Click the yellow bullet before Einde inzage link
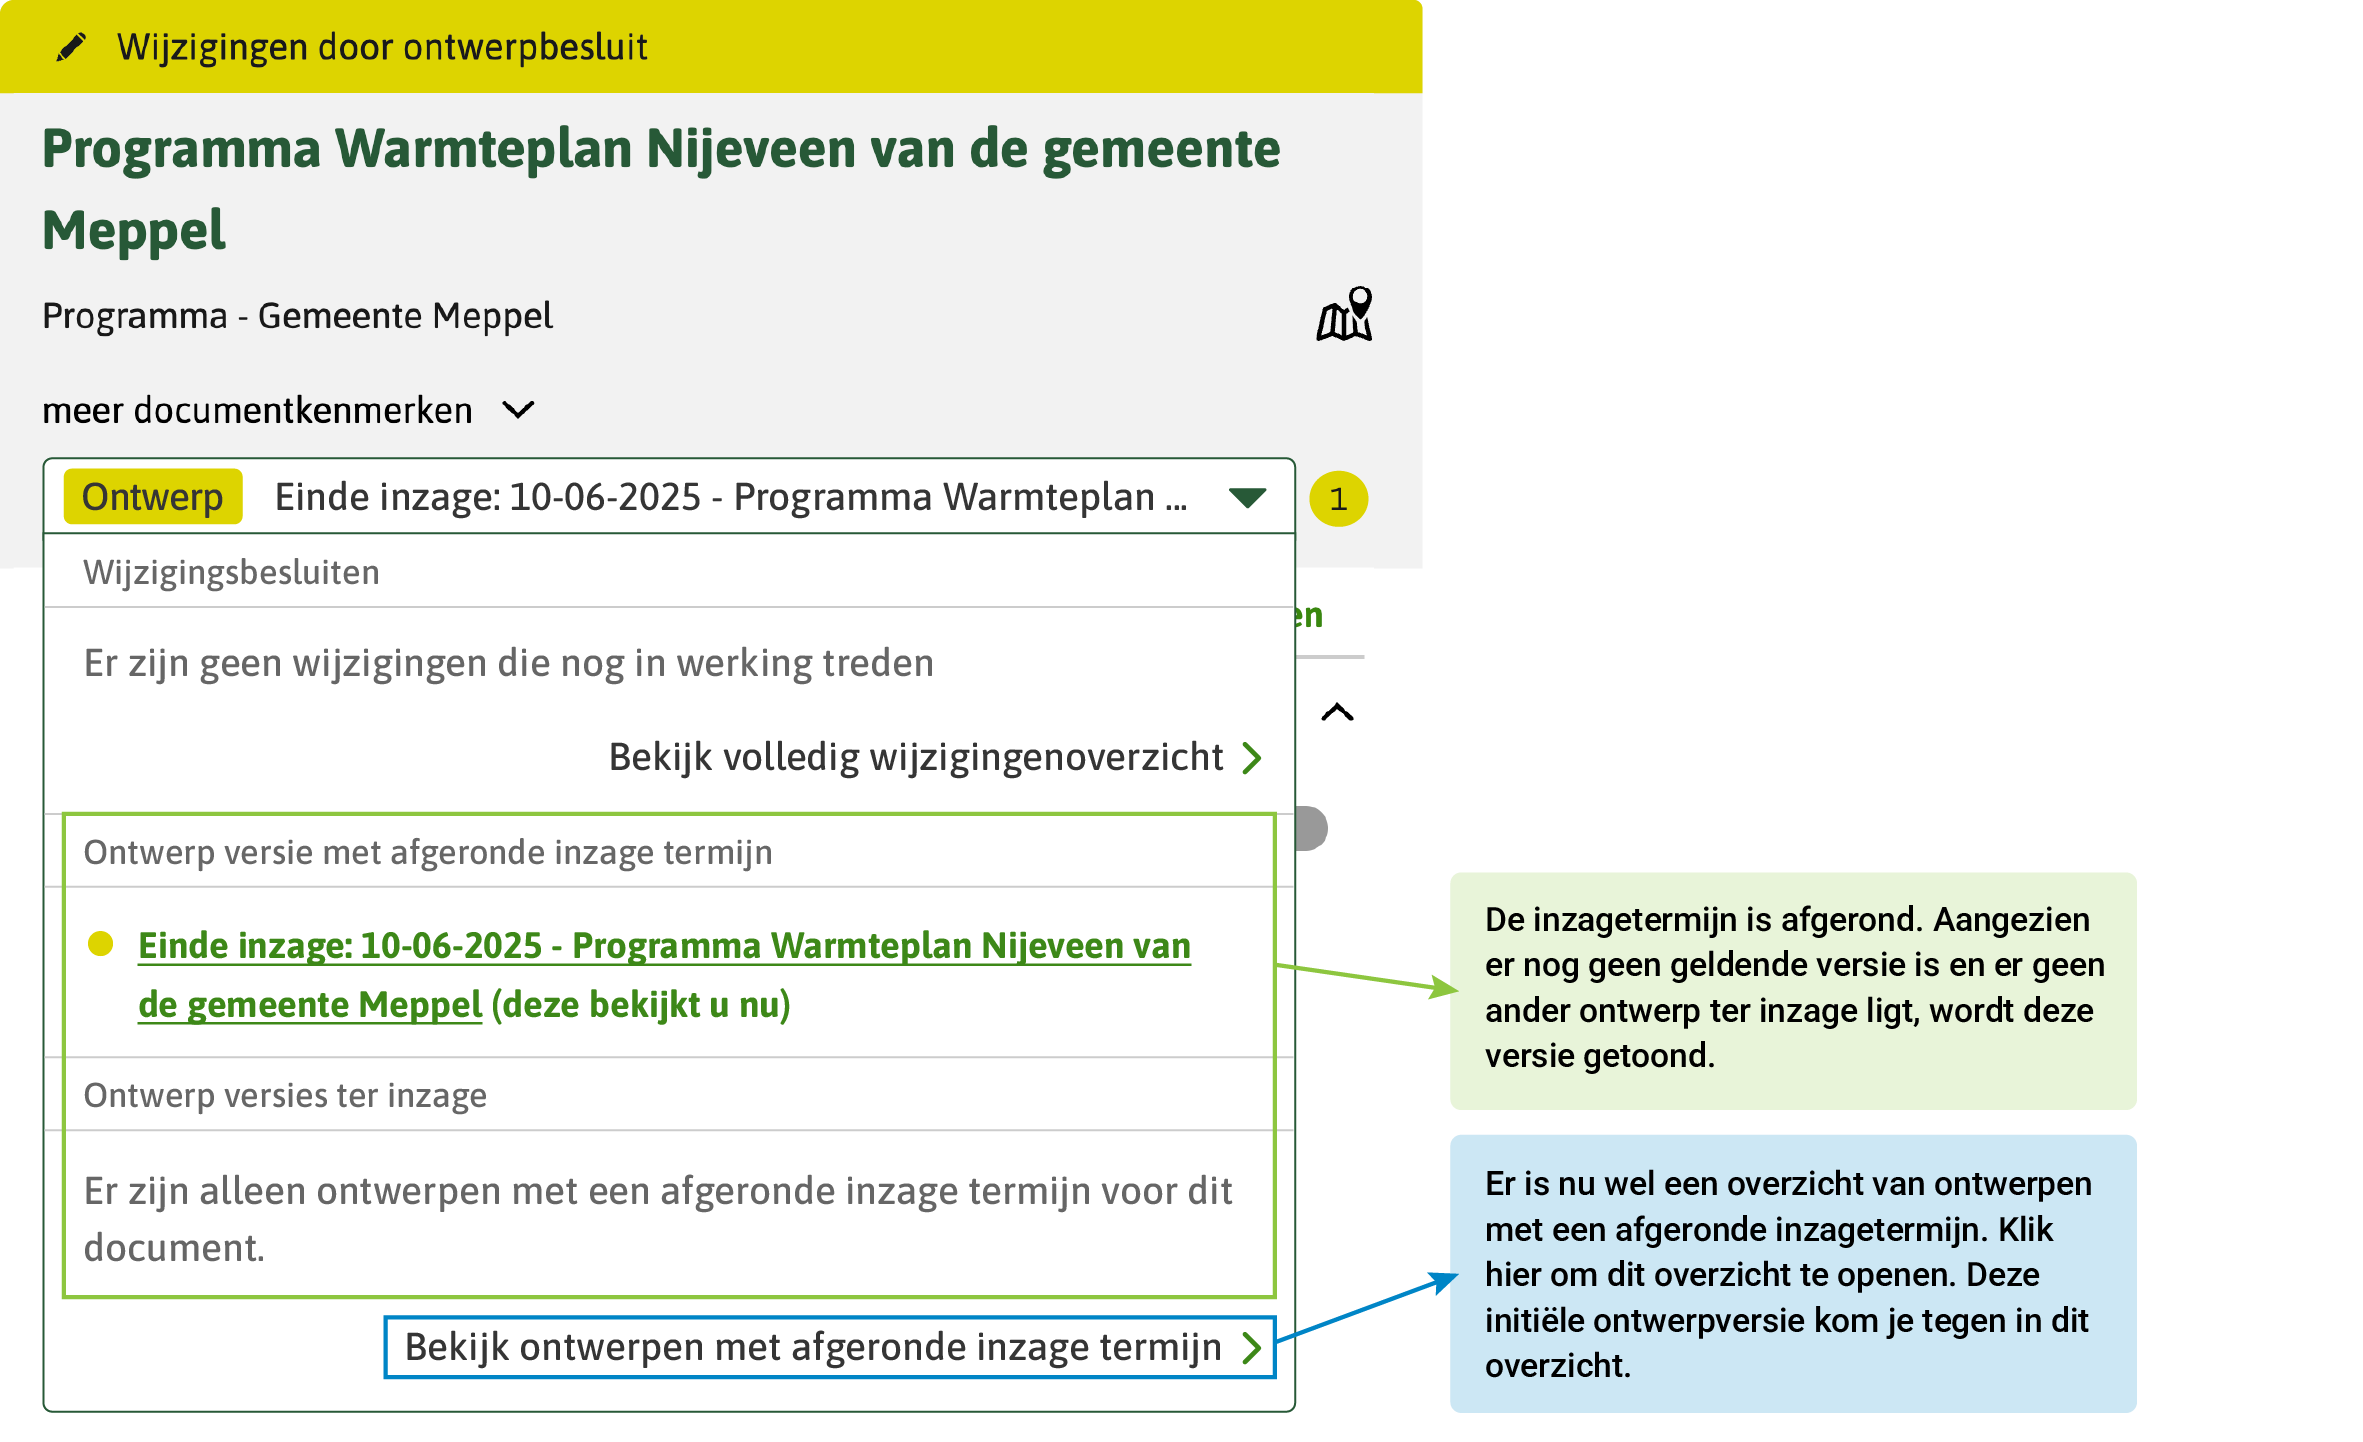This screenshot has width=2363, height=1442. coord(100,944)
